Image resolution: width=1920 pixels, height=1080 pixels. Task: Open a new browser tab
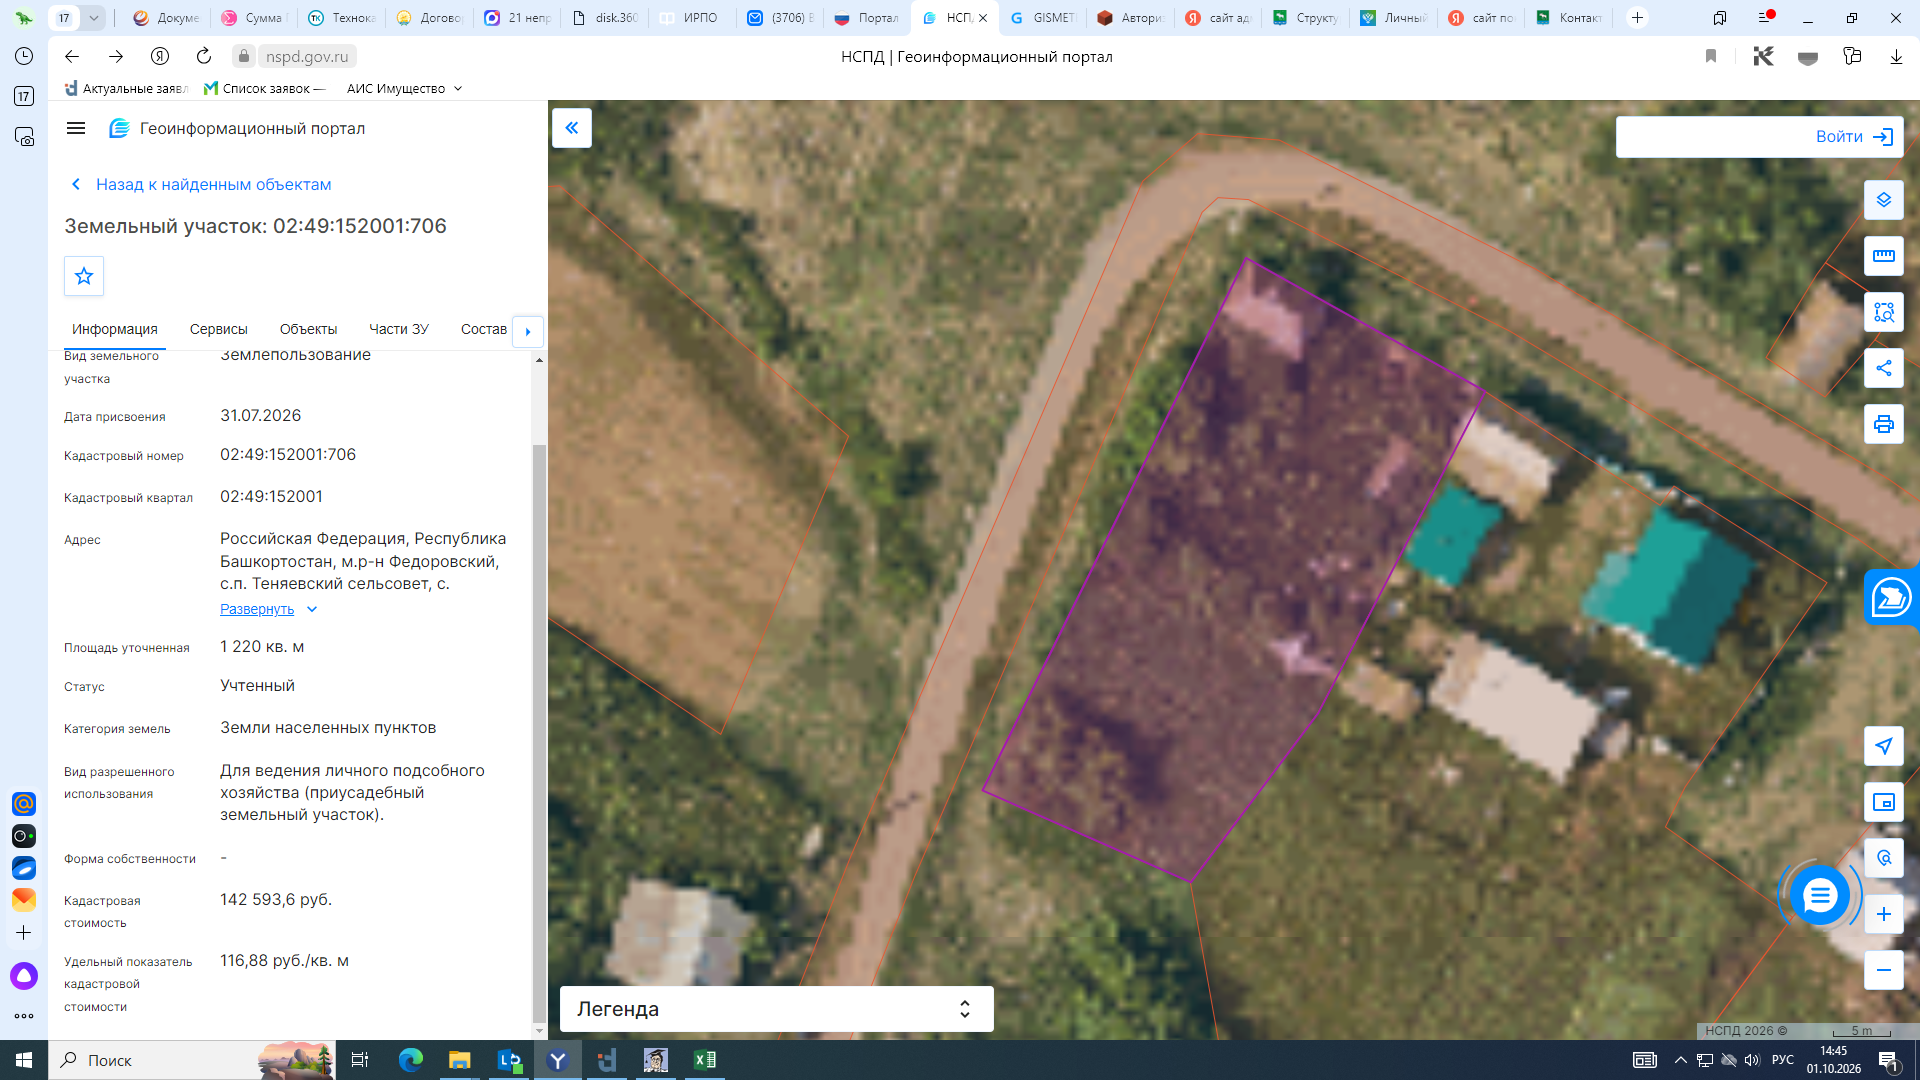point(1637,18)
